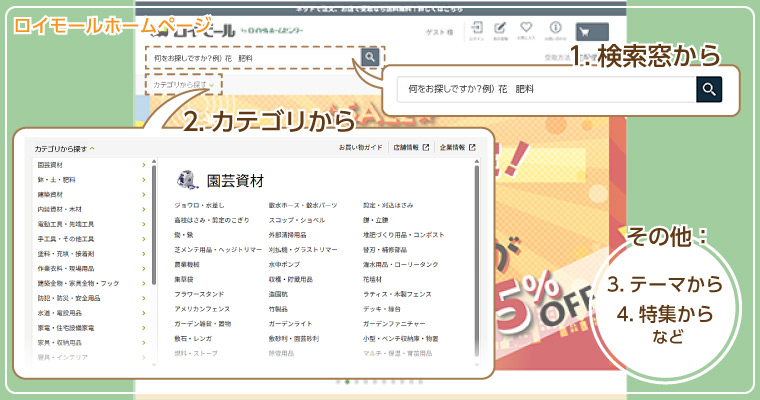Click the search magnifier in the website header

pyautogui.click(x=370, y=57)
